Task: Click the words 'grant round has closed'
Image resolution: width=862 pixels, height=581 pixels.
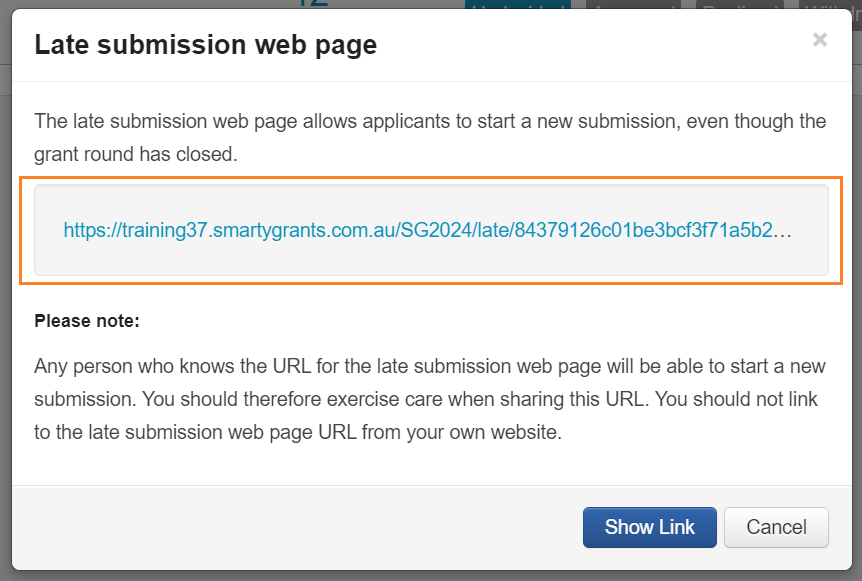Action: [137, 154]
